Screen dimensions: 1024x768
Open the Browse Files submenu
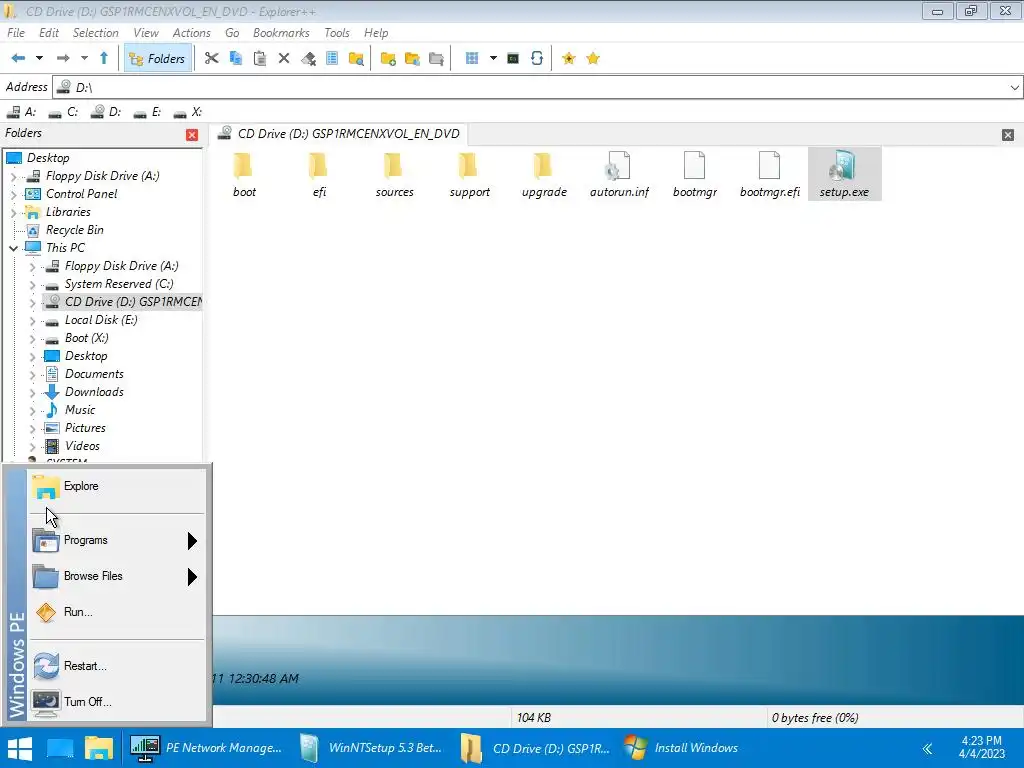pos(116,576)
